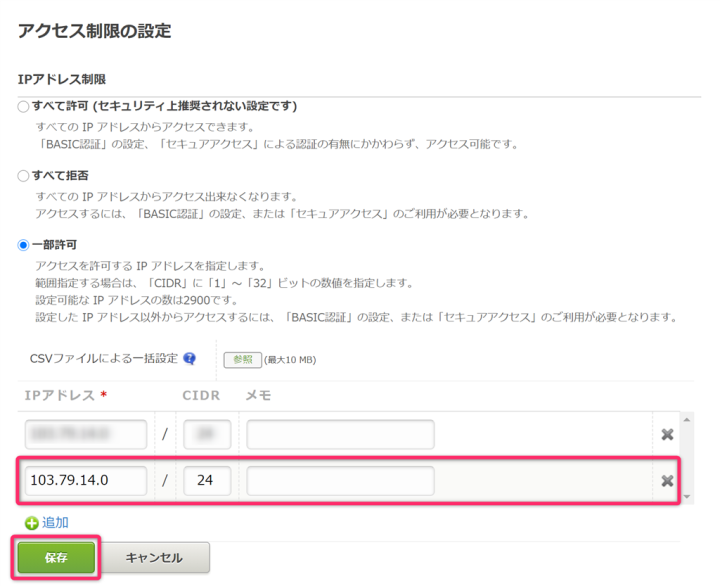Click the green plus 追加 icon

[x=31, y=523]
